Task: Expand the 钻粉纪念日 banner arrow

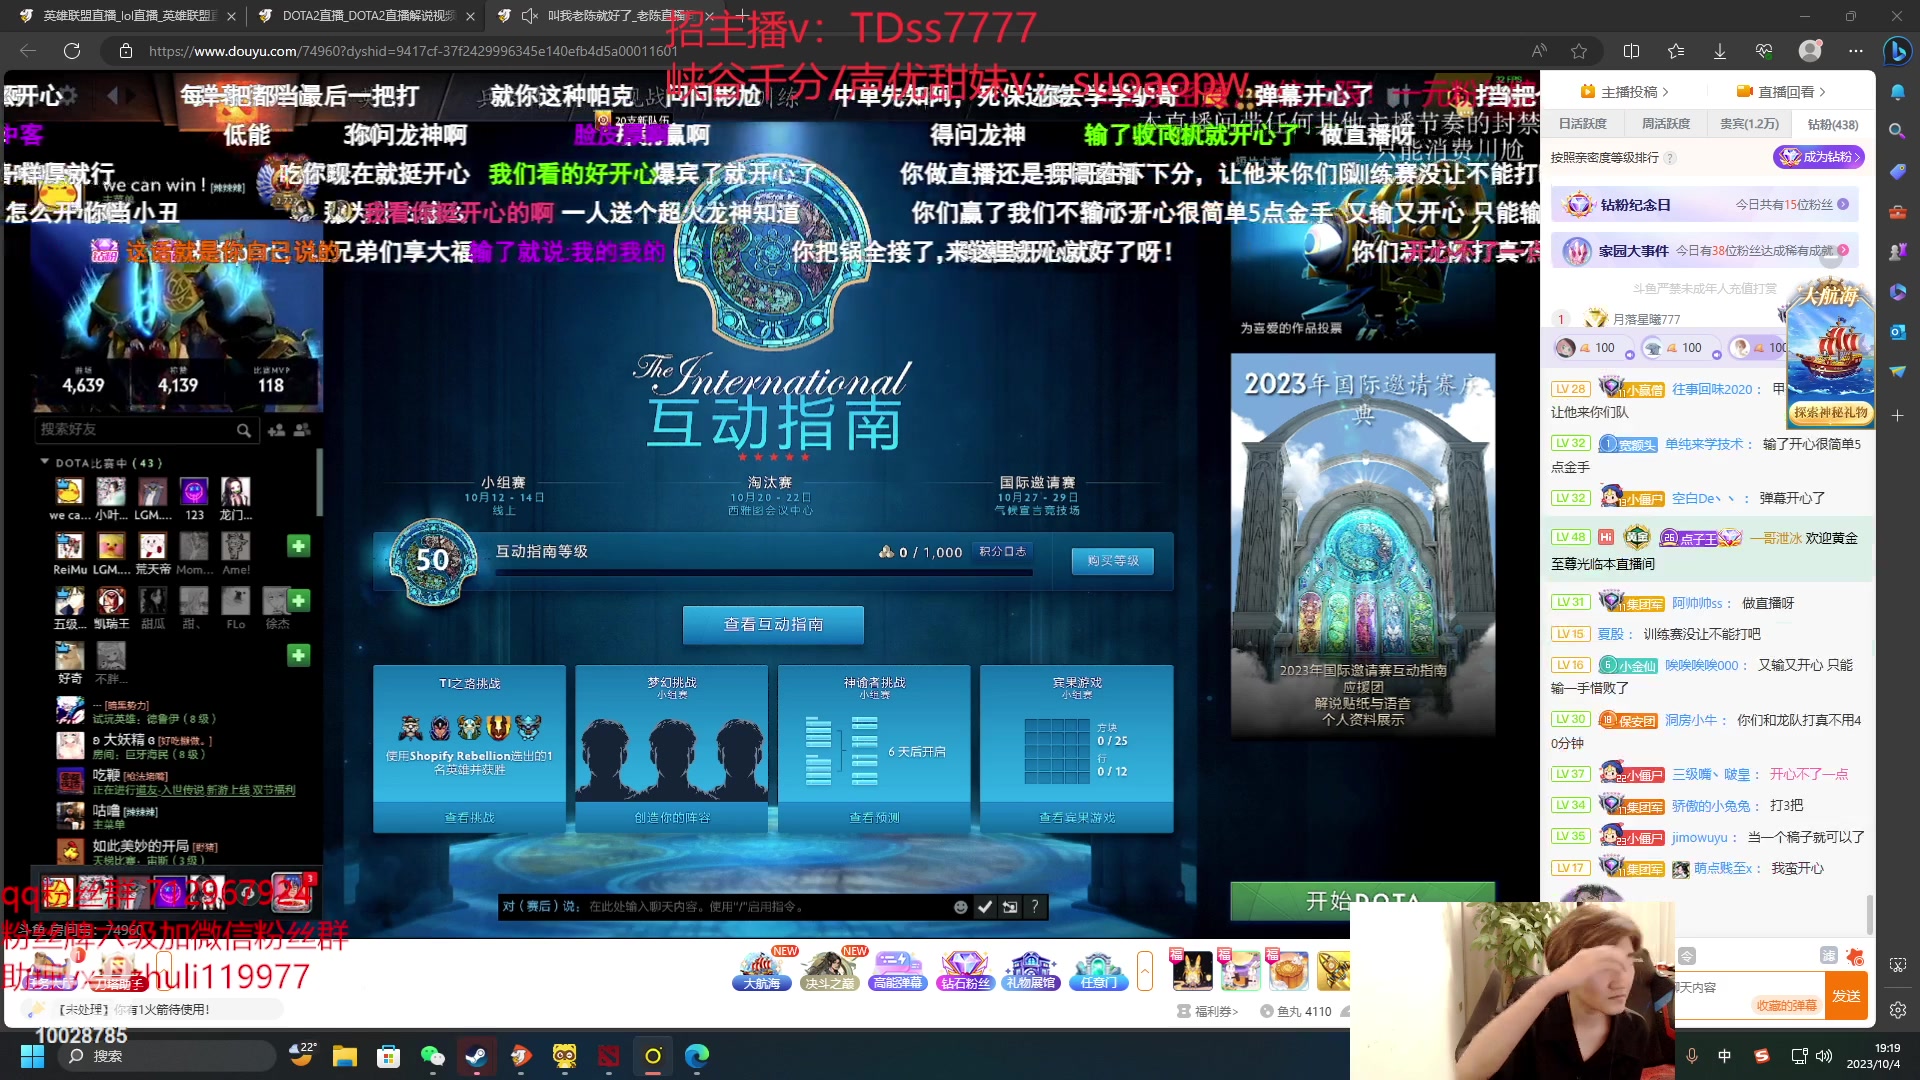Action: click(1843, 204)
